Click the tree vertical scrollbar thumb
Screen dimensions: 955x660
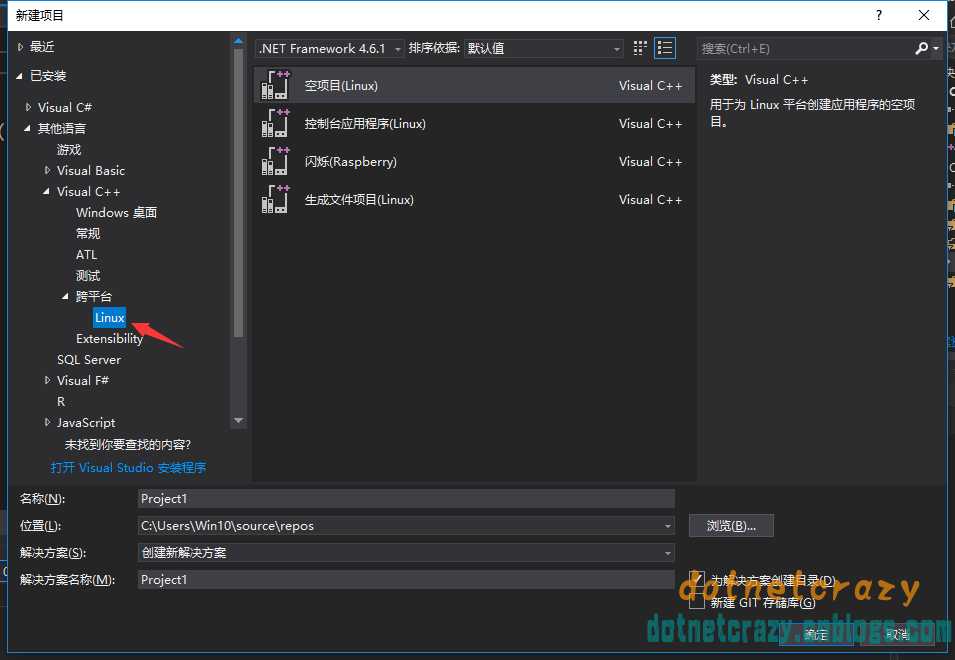coord(239,192)
